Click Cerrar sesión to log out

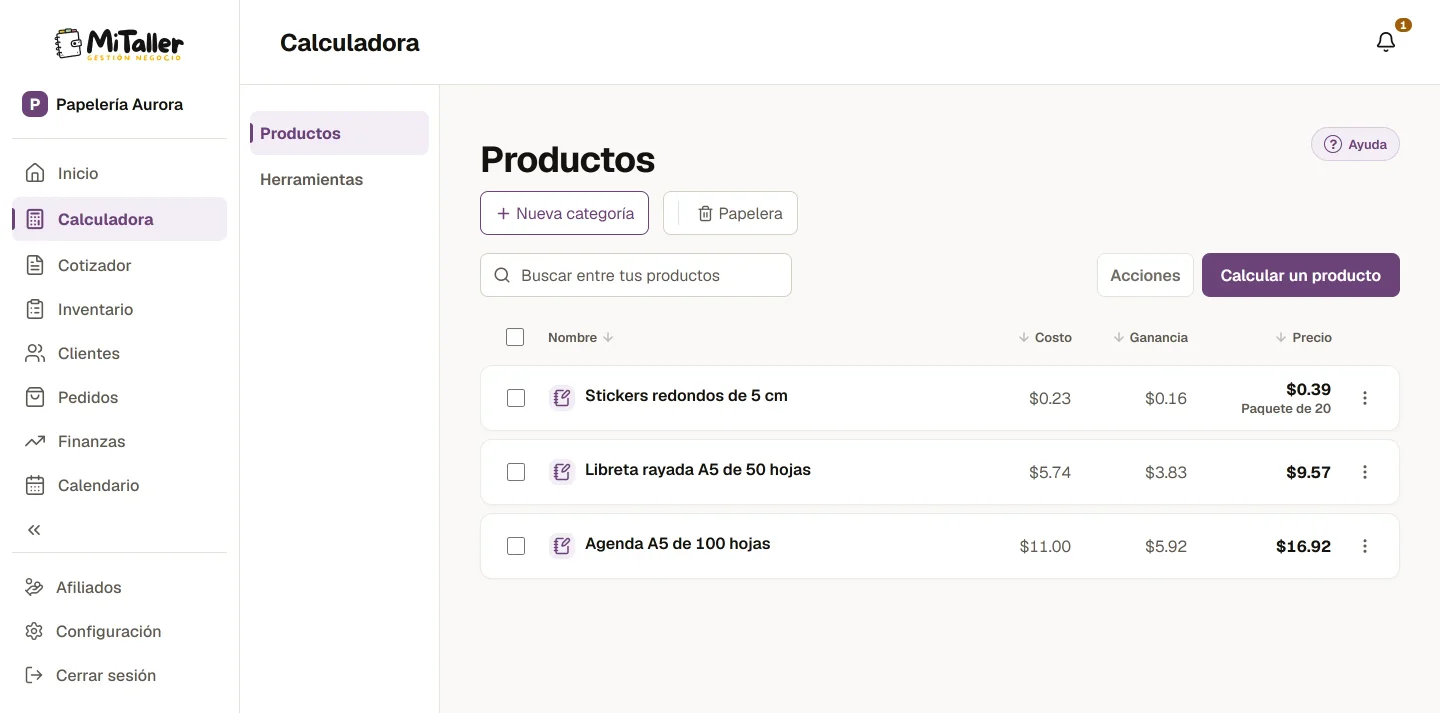tap(119, 675)
